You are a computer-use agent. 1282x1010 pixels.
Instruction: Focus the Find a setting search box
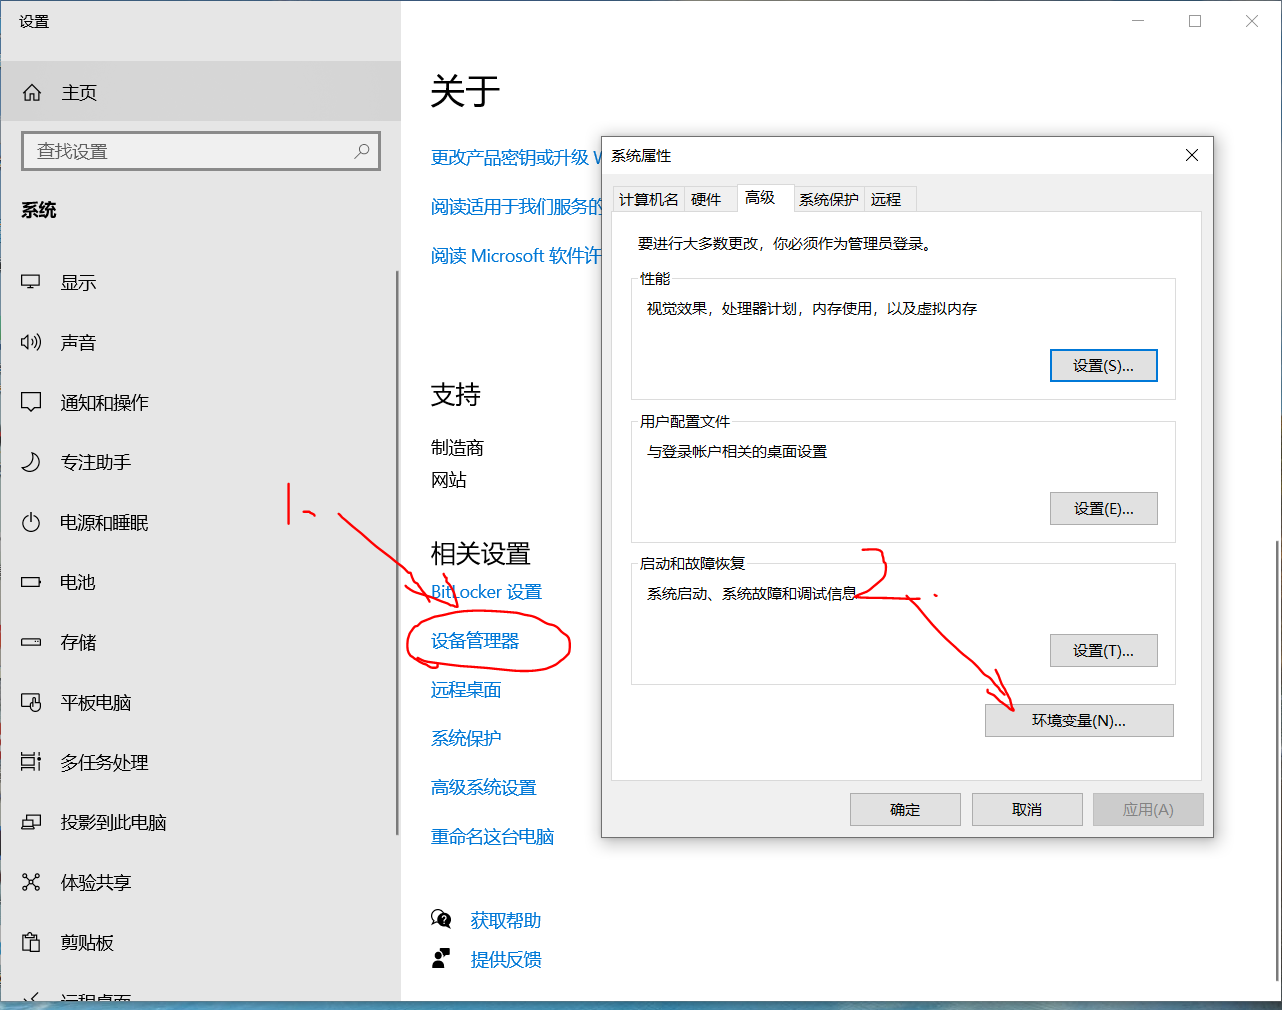coord(201,151)
